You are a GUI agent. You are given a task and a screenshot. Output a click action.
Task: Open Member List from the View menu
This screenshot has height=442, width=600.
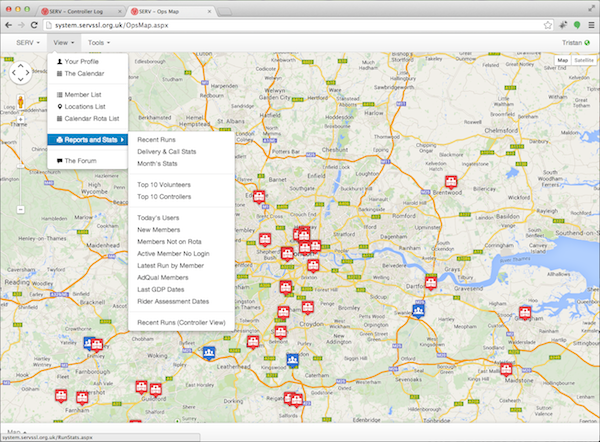pos(85,93)
